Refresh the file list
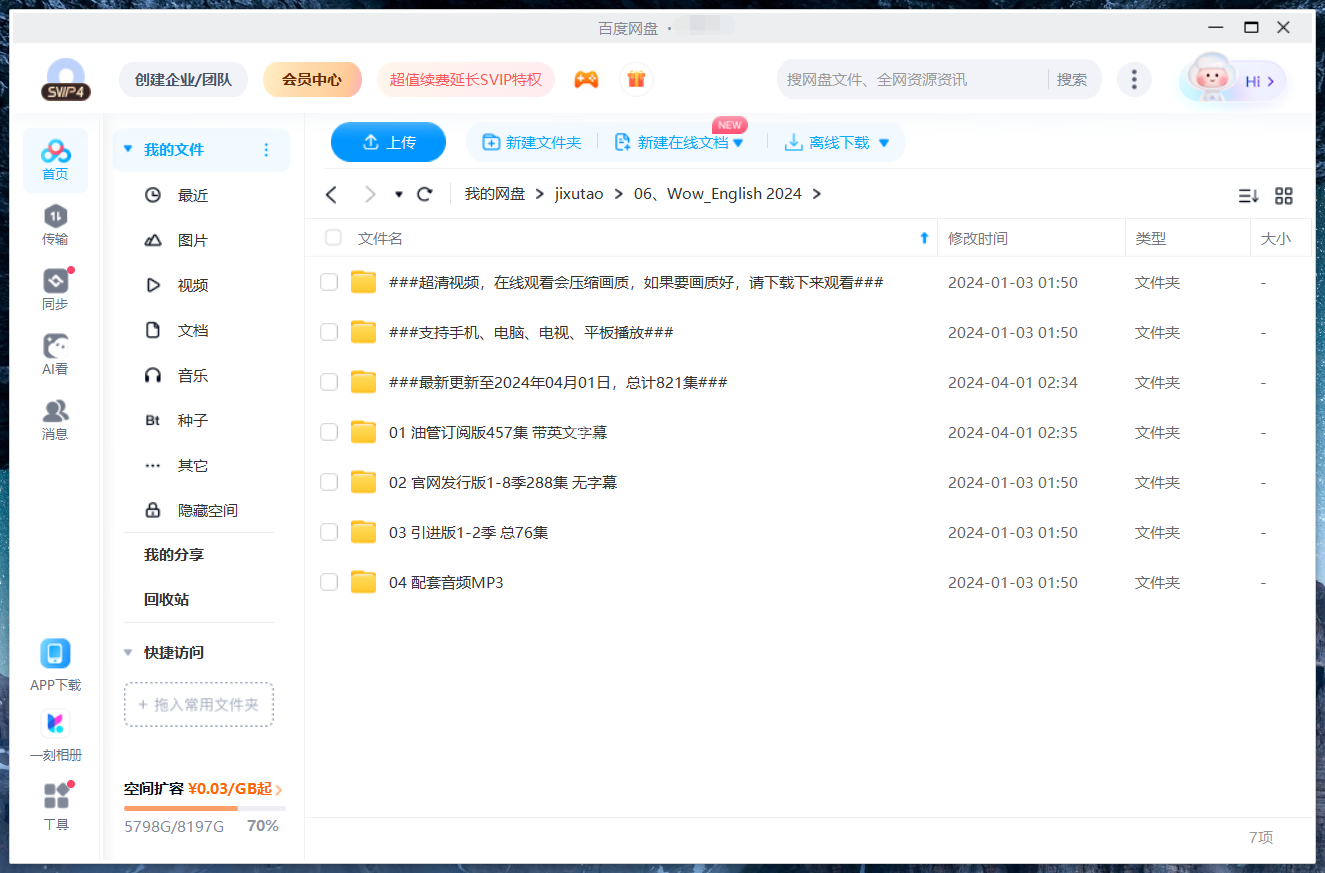Screen dimensions: 1325x873 (x=425, y=194)
